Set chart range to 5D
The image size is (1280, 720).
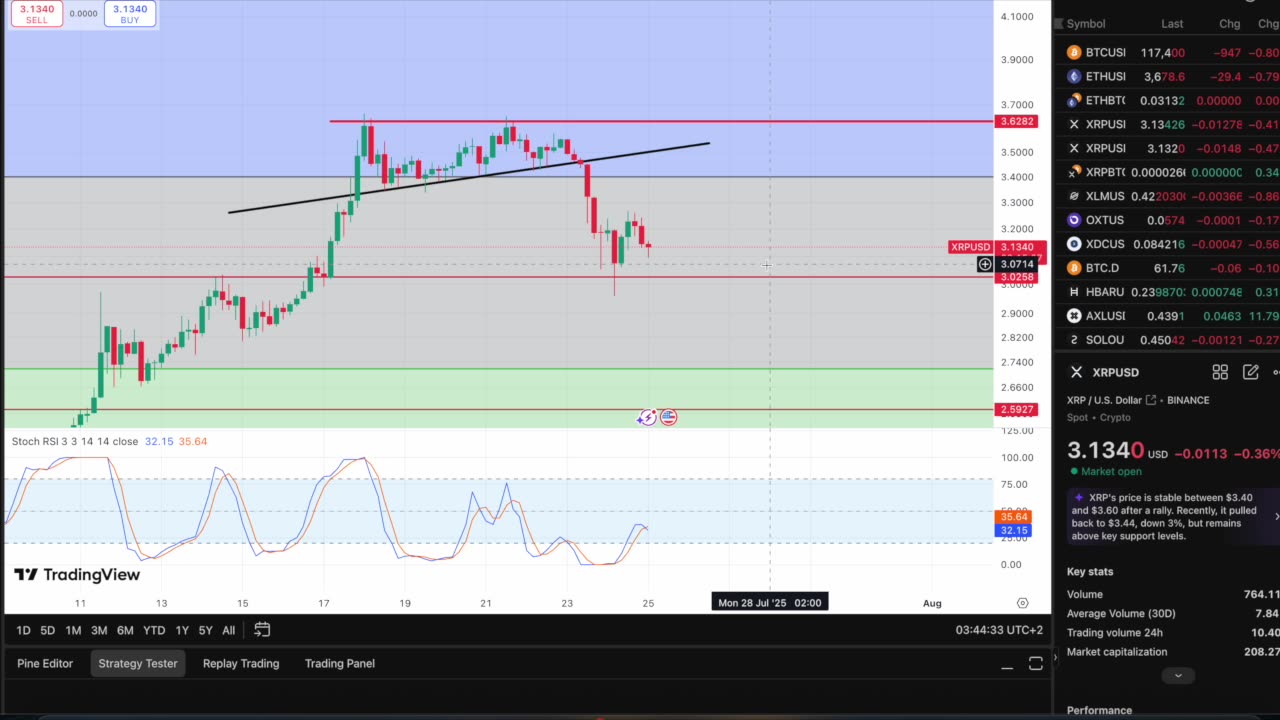pos(47,630)
